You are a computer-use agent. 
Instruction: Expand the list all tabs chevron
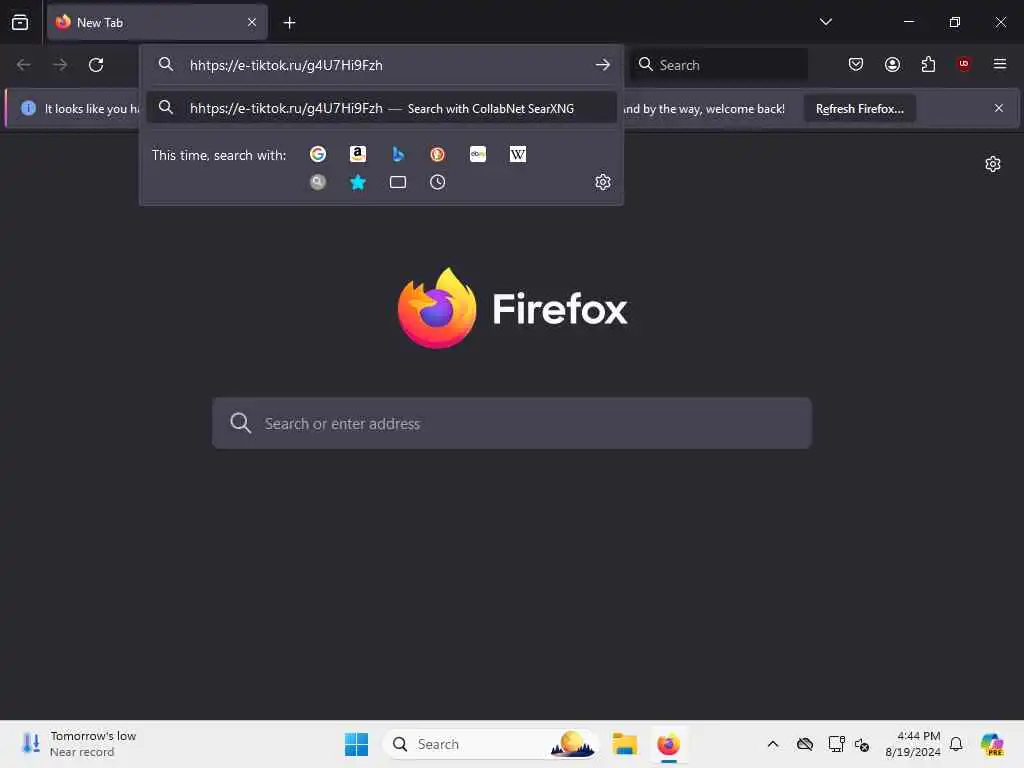coord(825,22)
